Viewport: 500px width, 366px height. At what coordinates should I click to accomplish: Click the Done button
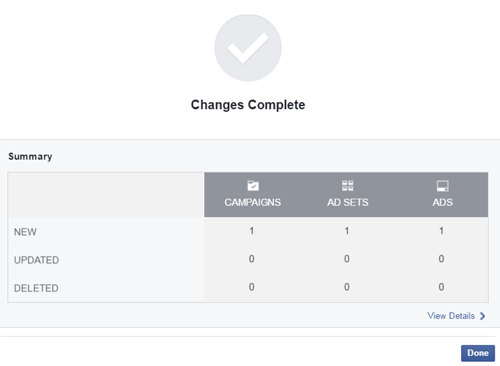point(478,353)
